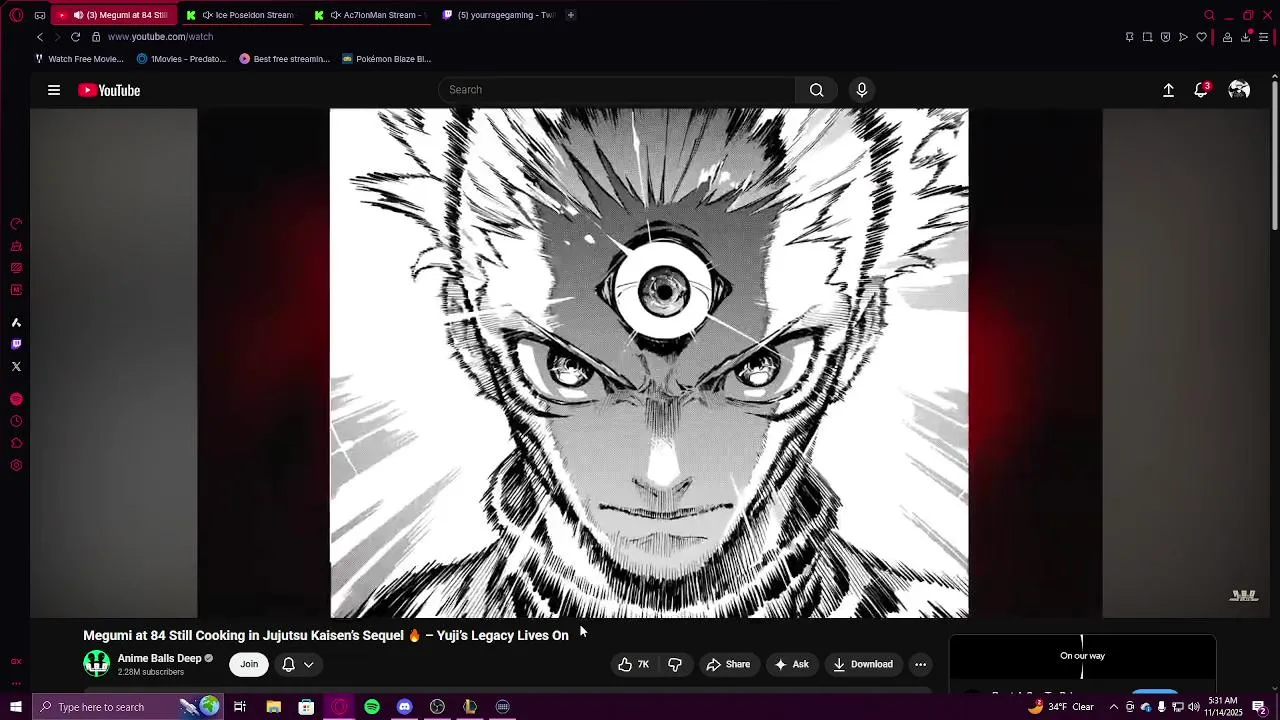The width and height of the screenshot is (1280, 720).
Task: Click the taskbar volume speaker icon
Action: [1194, 707]
